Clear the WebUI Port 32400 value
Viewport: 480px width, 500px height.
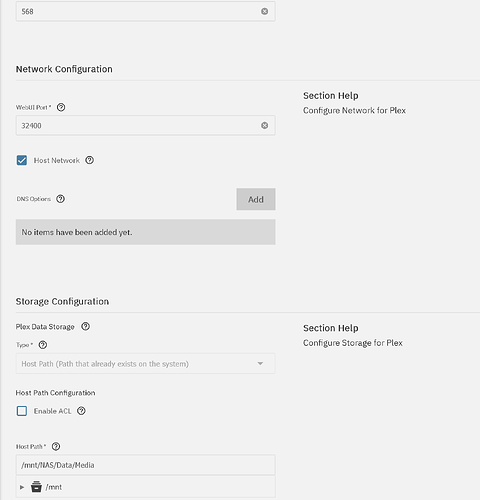tap(264, 125)
